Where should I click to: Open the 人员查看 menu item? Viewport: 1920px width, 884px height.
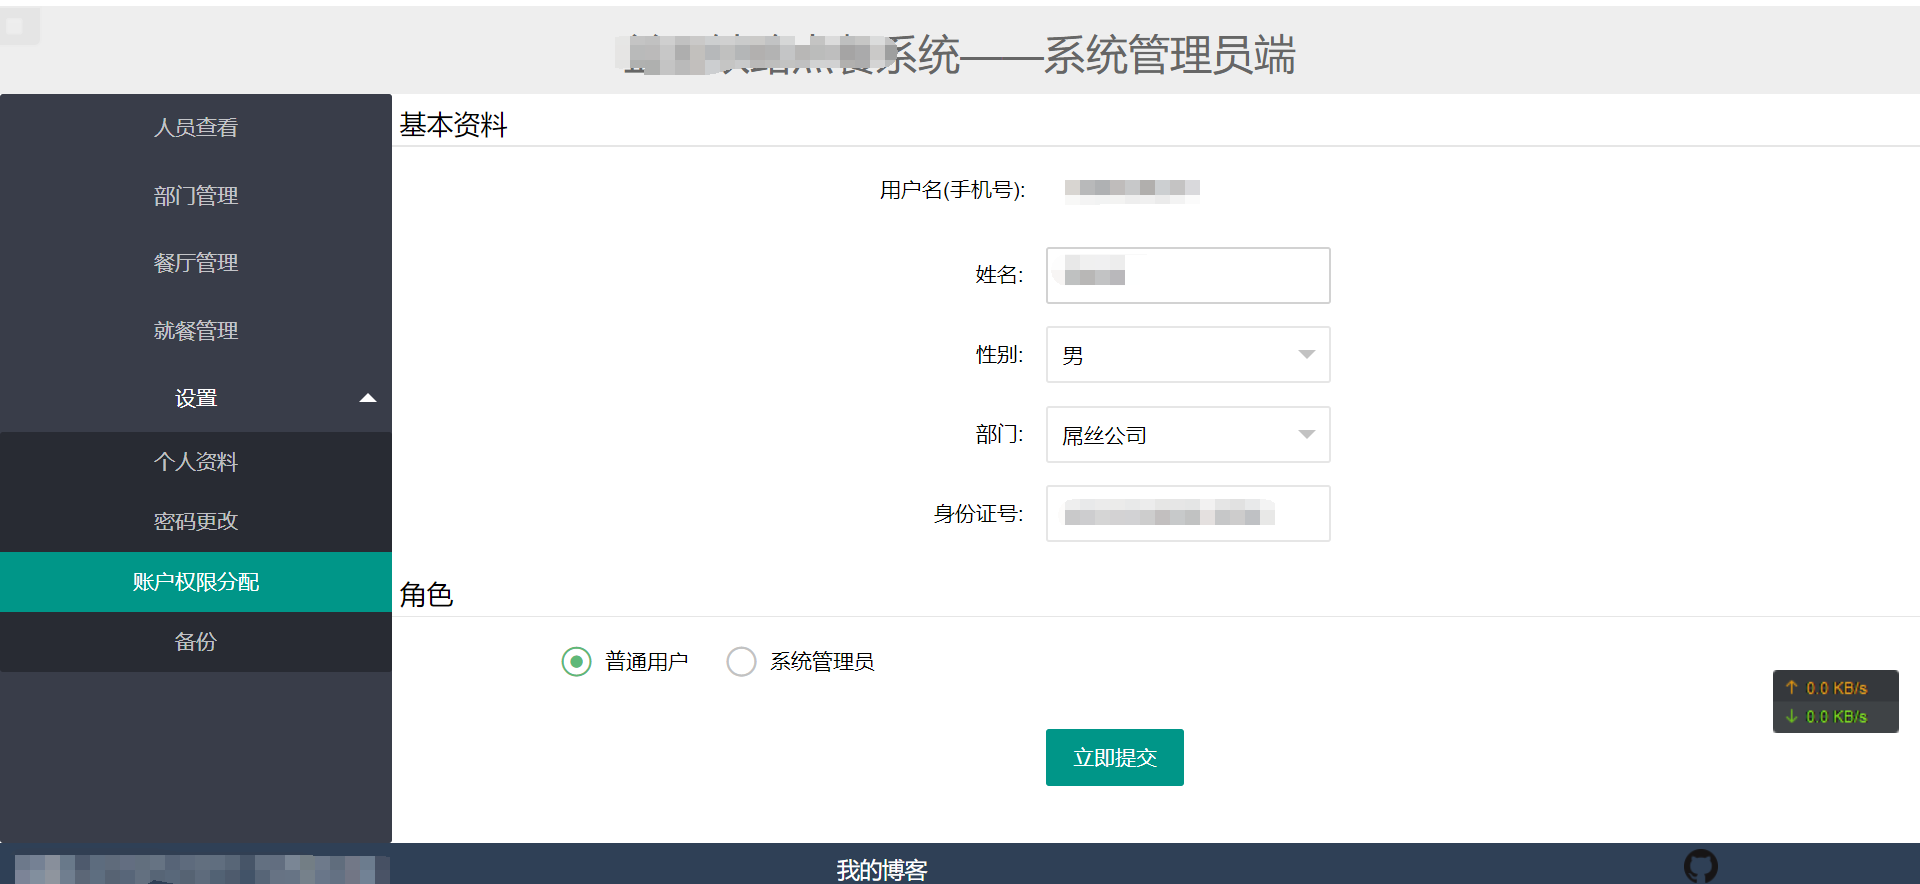[196, 128]
